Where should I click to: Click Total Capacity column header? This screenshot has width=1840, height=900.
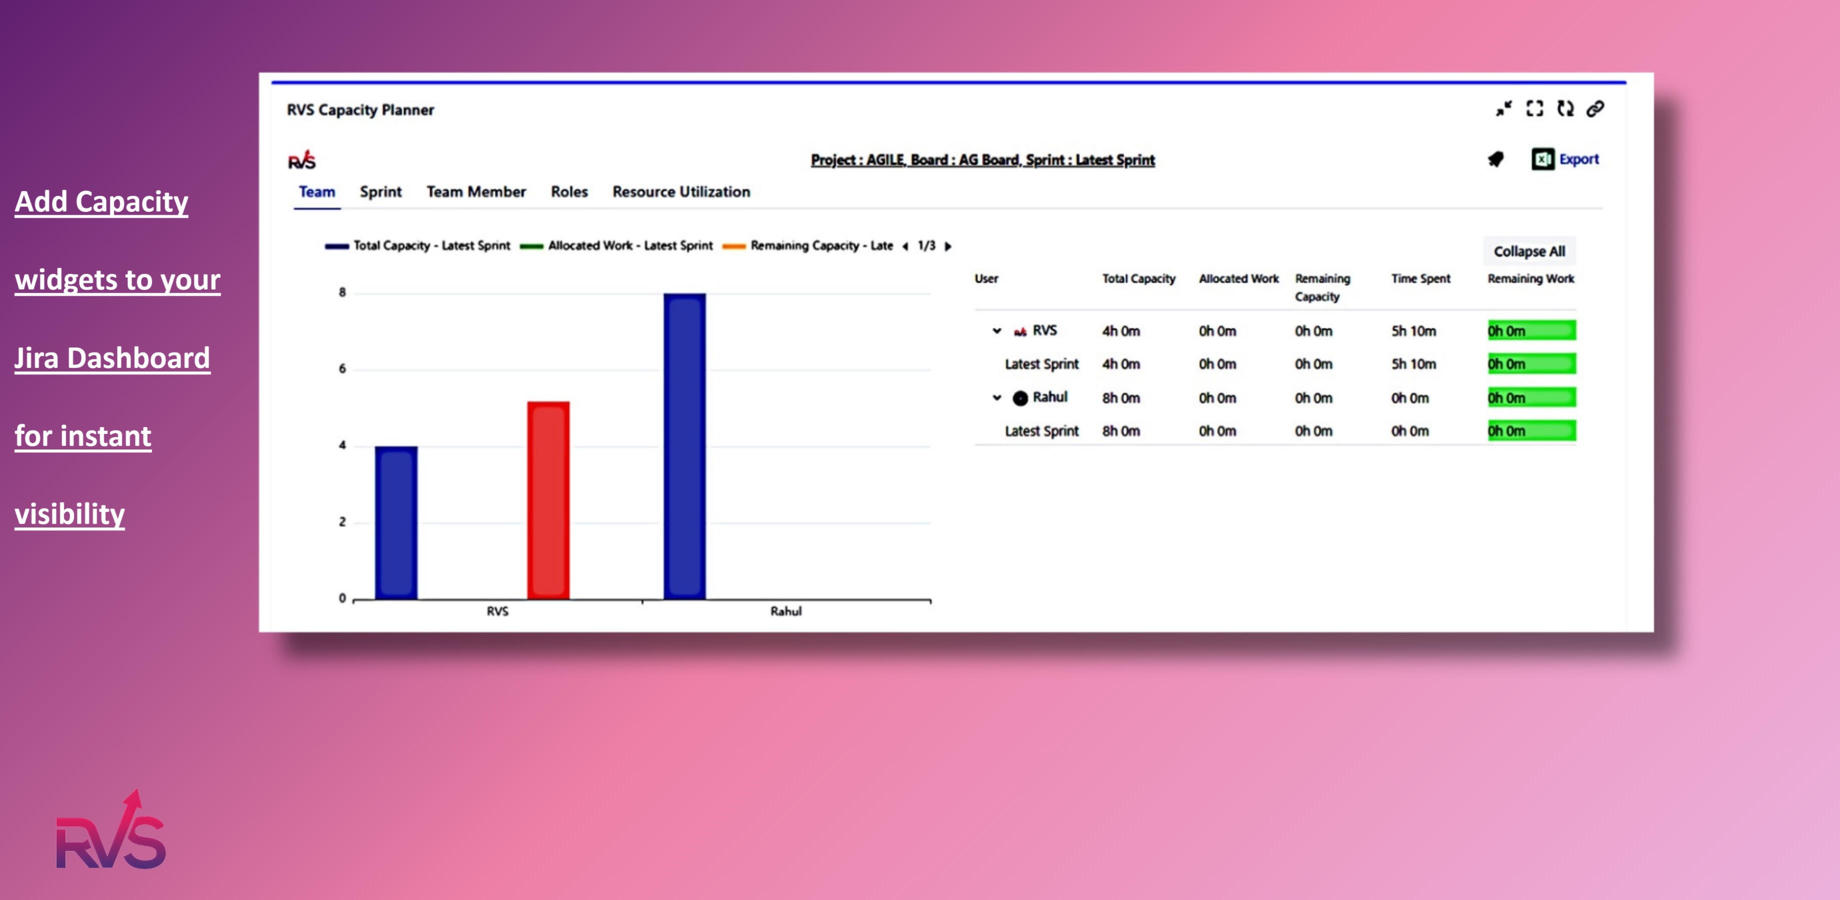(1139, 279)
